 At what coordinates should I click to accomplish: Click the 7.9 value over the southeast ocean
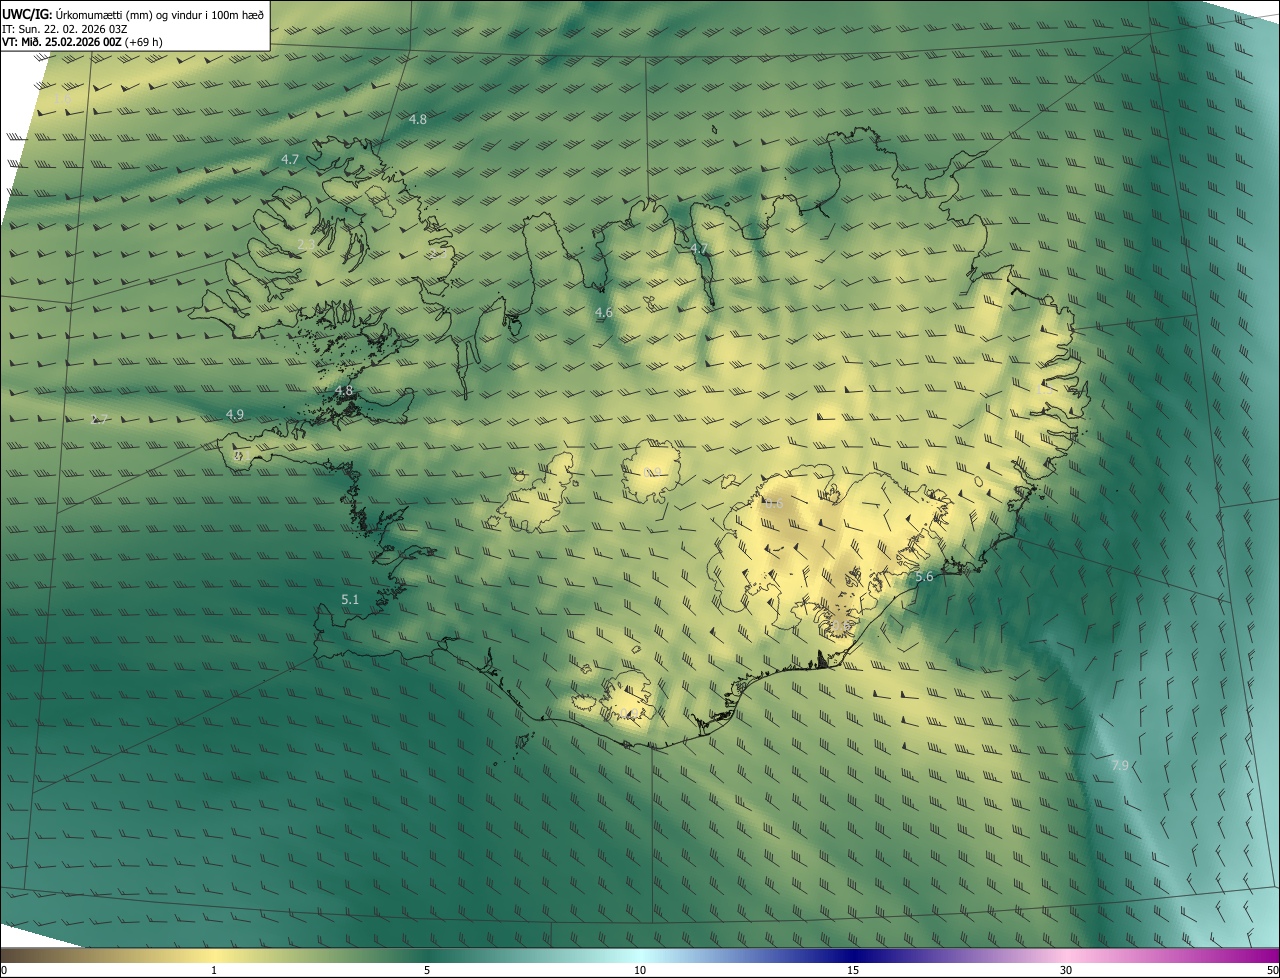pyautogui.click(x=1120, y=765)
